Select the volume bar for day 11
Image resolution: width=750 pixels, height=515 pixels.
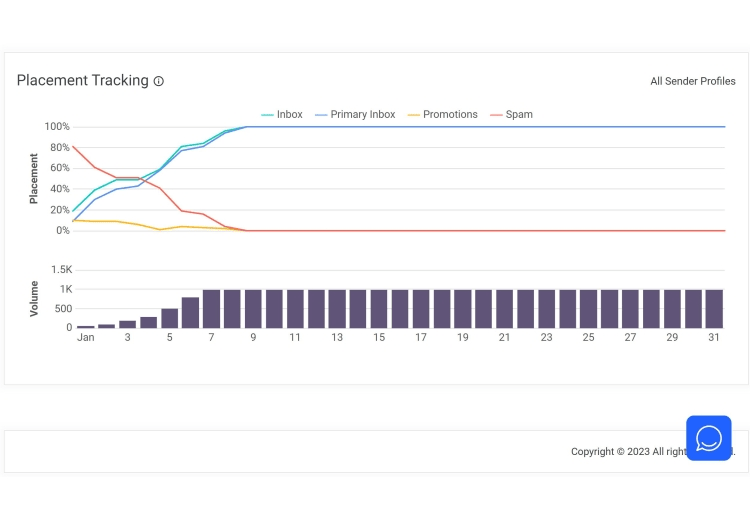click(x=295, y=309)
